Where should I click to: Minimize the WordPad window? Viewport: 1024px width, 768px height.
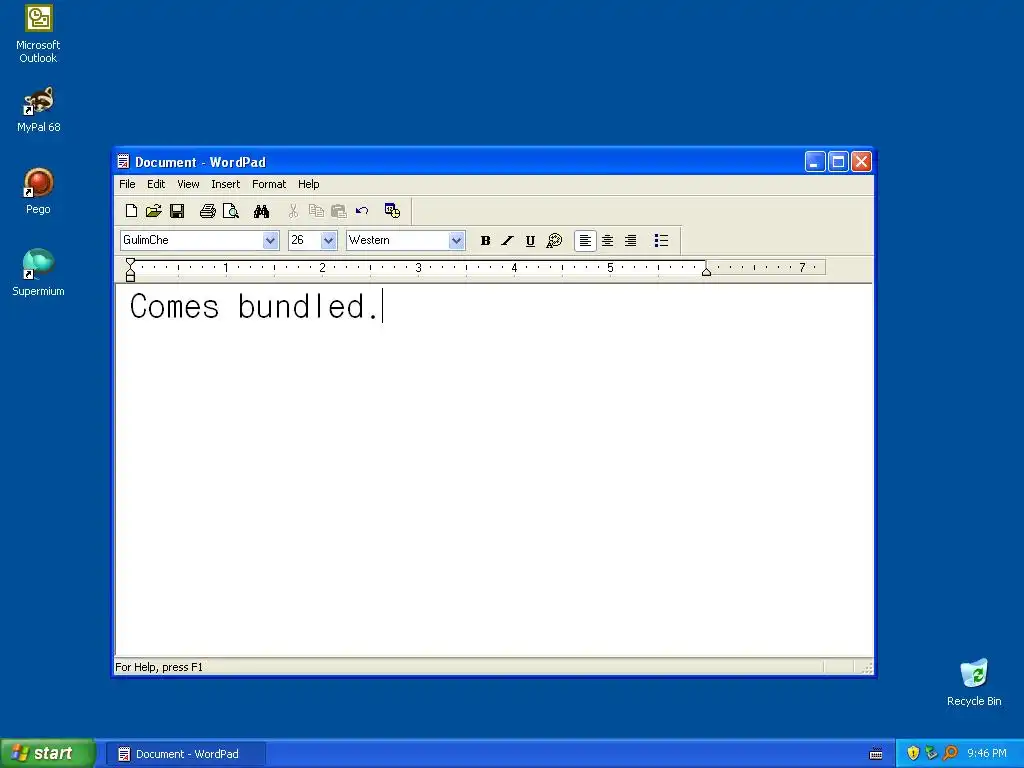814,161
